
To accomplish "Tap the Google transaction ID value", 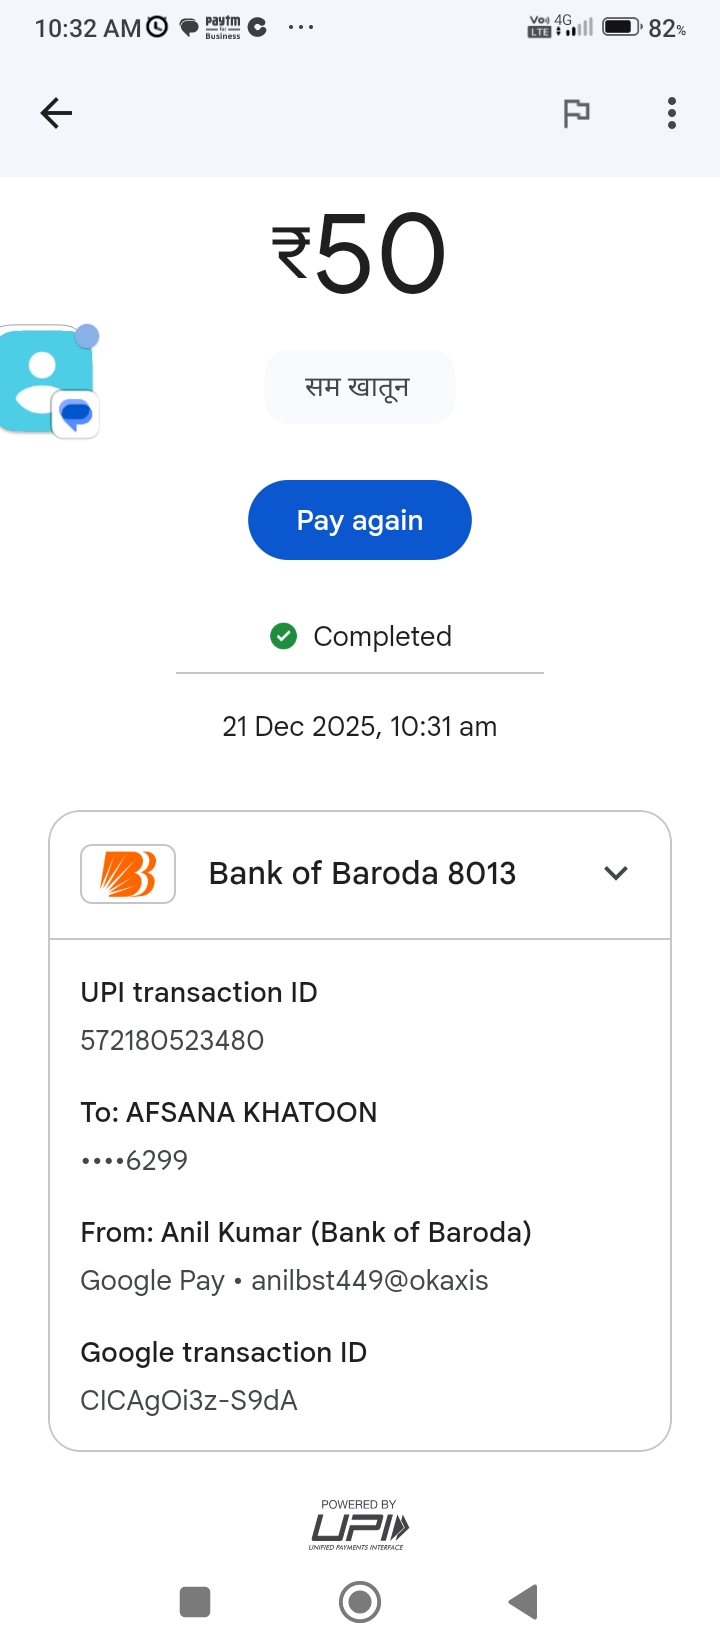I will pyautogui.click(x=189, y=1401).
